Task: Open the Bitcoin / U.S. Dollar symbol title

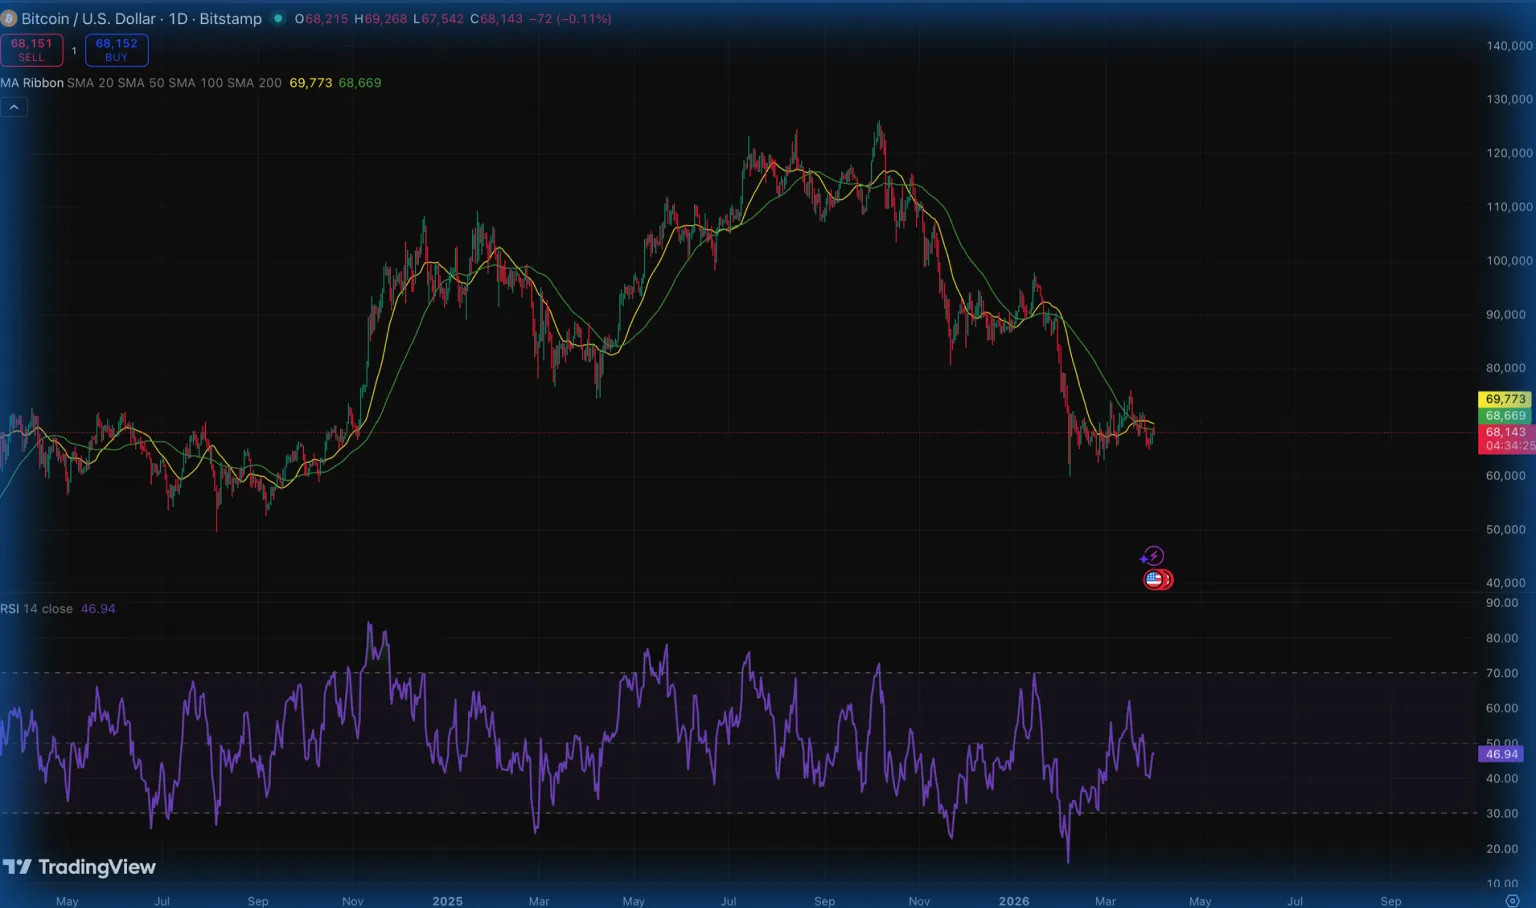Action: (x=140, y=19)
